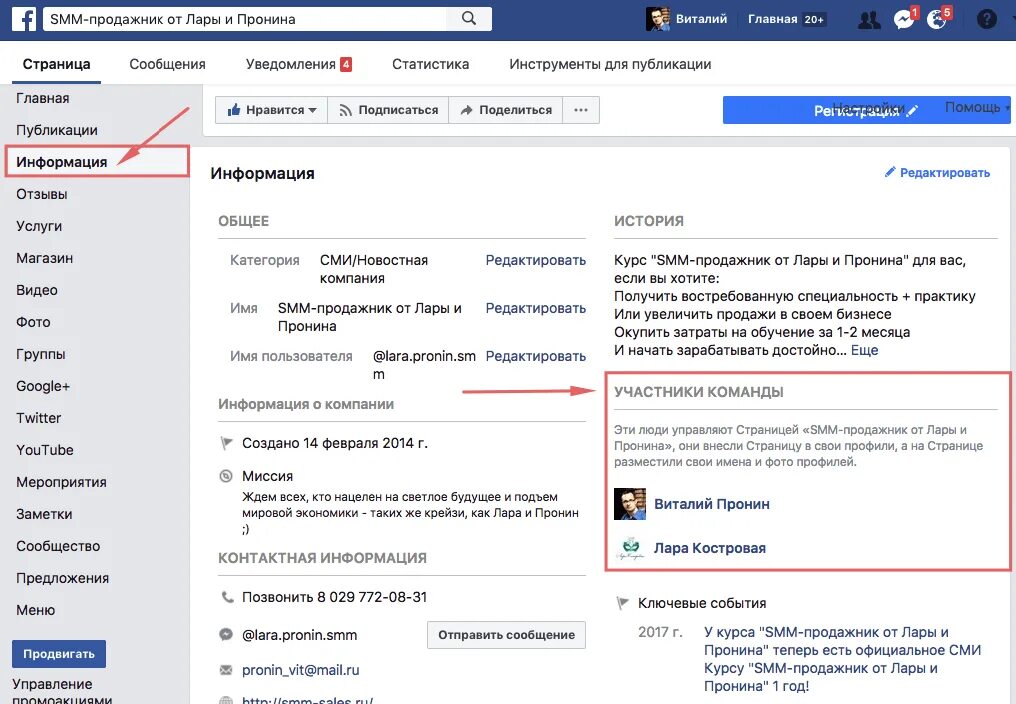Screen dimensions: 1016x704
Task: Edit the Имя пользователя row
Action: [536, 356]
